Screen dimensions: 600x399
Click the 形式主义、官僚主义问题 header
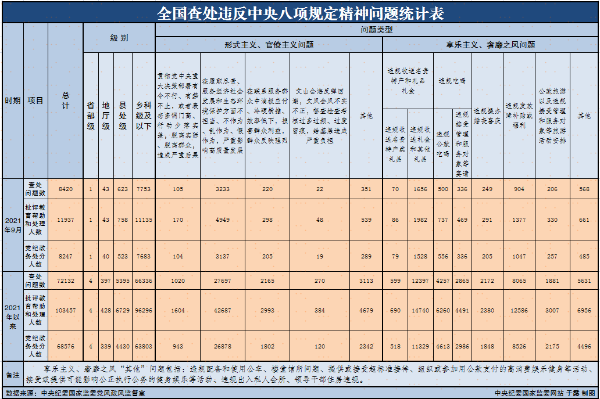(x=269, y=44)
